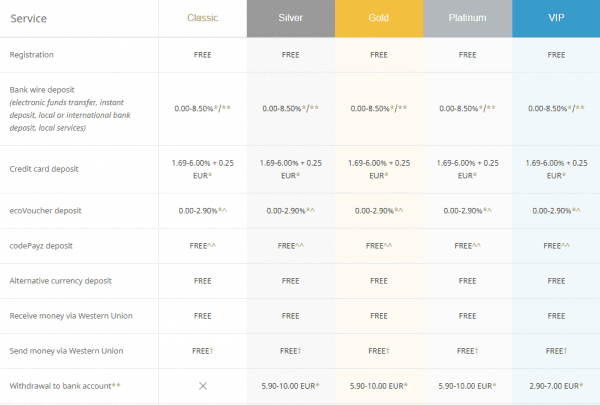Select the Classic column header
This screenshot has height=405, width=600.
202,19
